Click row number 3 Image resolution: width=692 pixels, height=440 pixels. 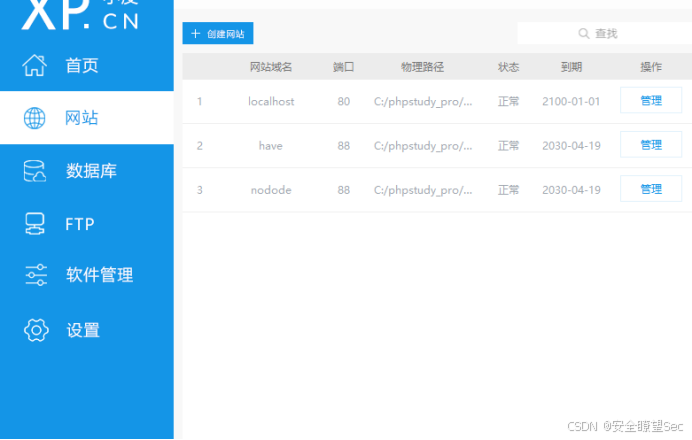click(x=199, y=190)
